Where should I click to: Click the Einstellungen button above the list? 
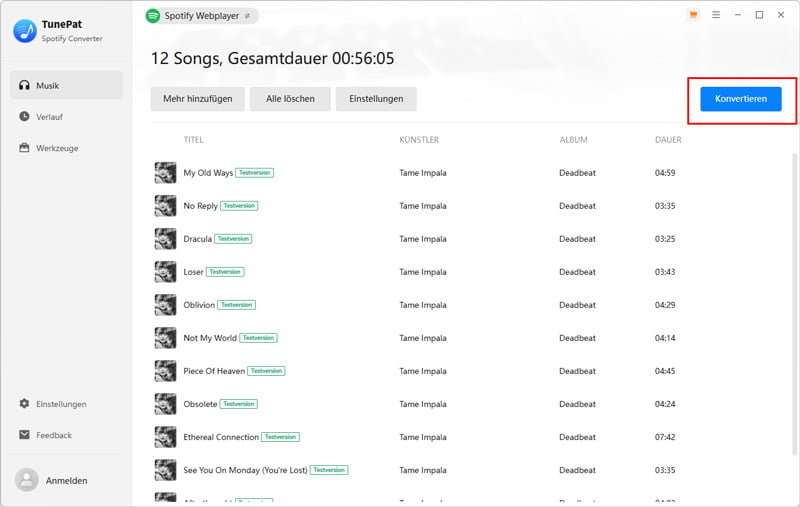[376, 99]
